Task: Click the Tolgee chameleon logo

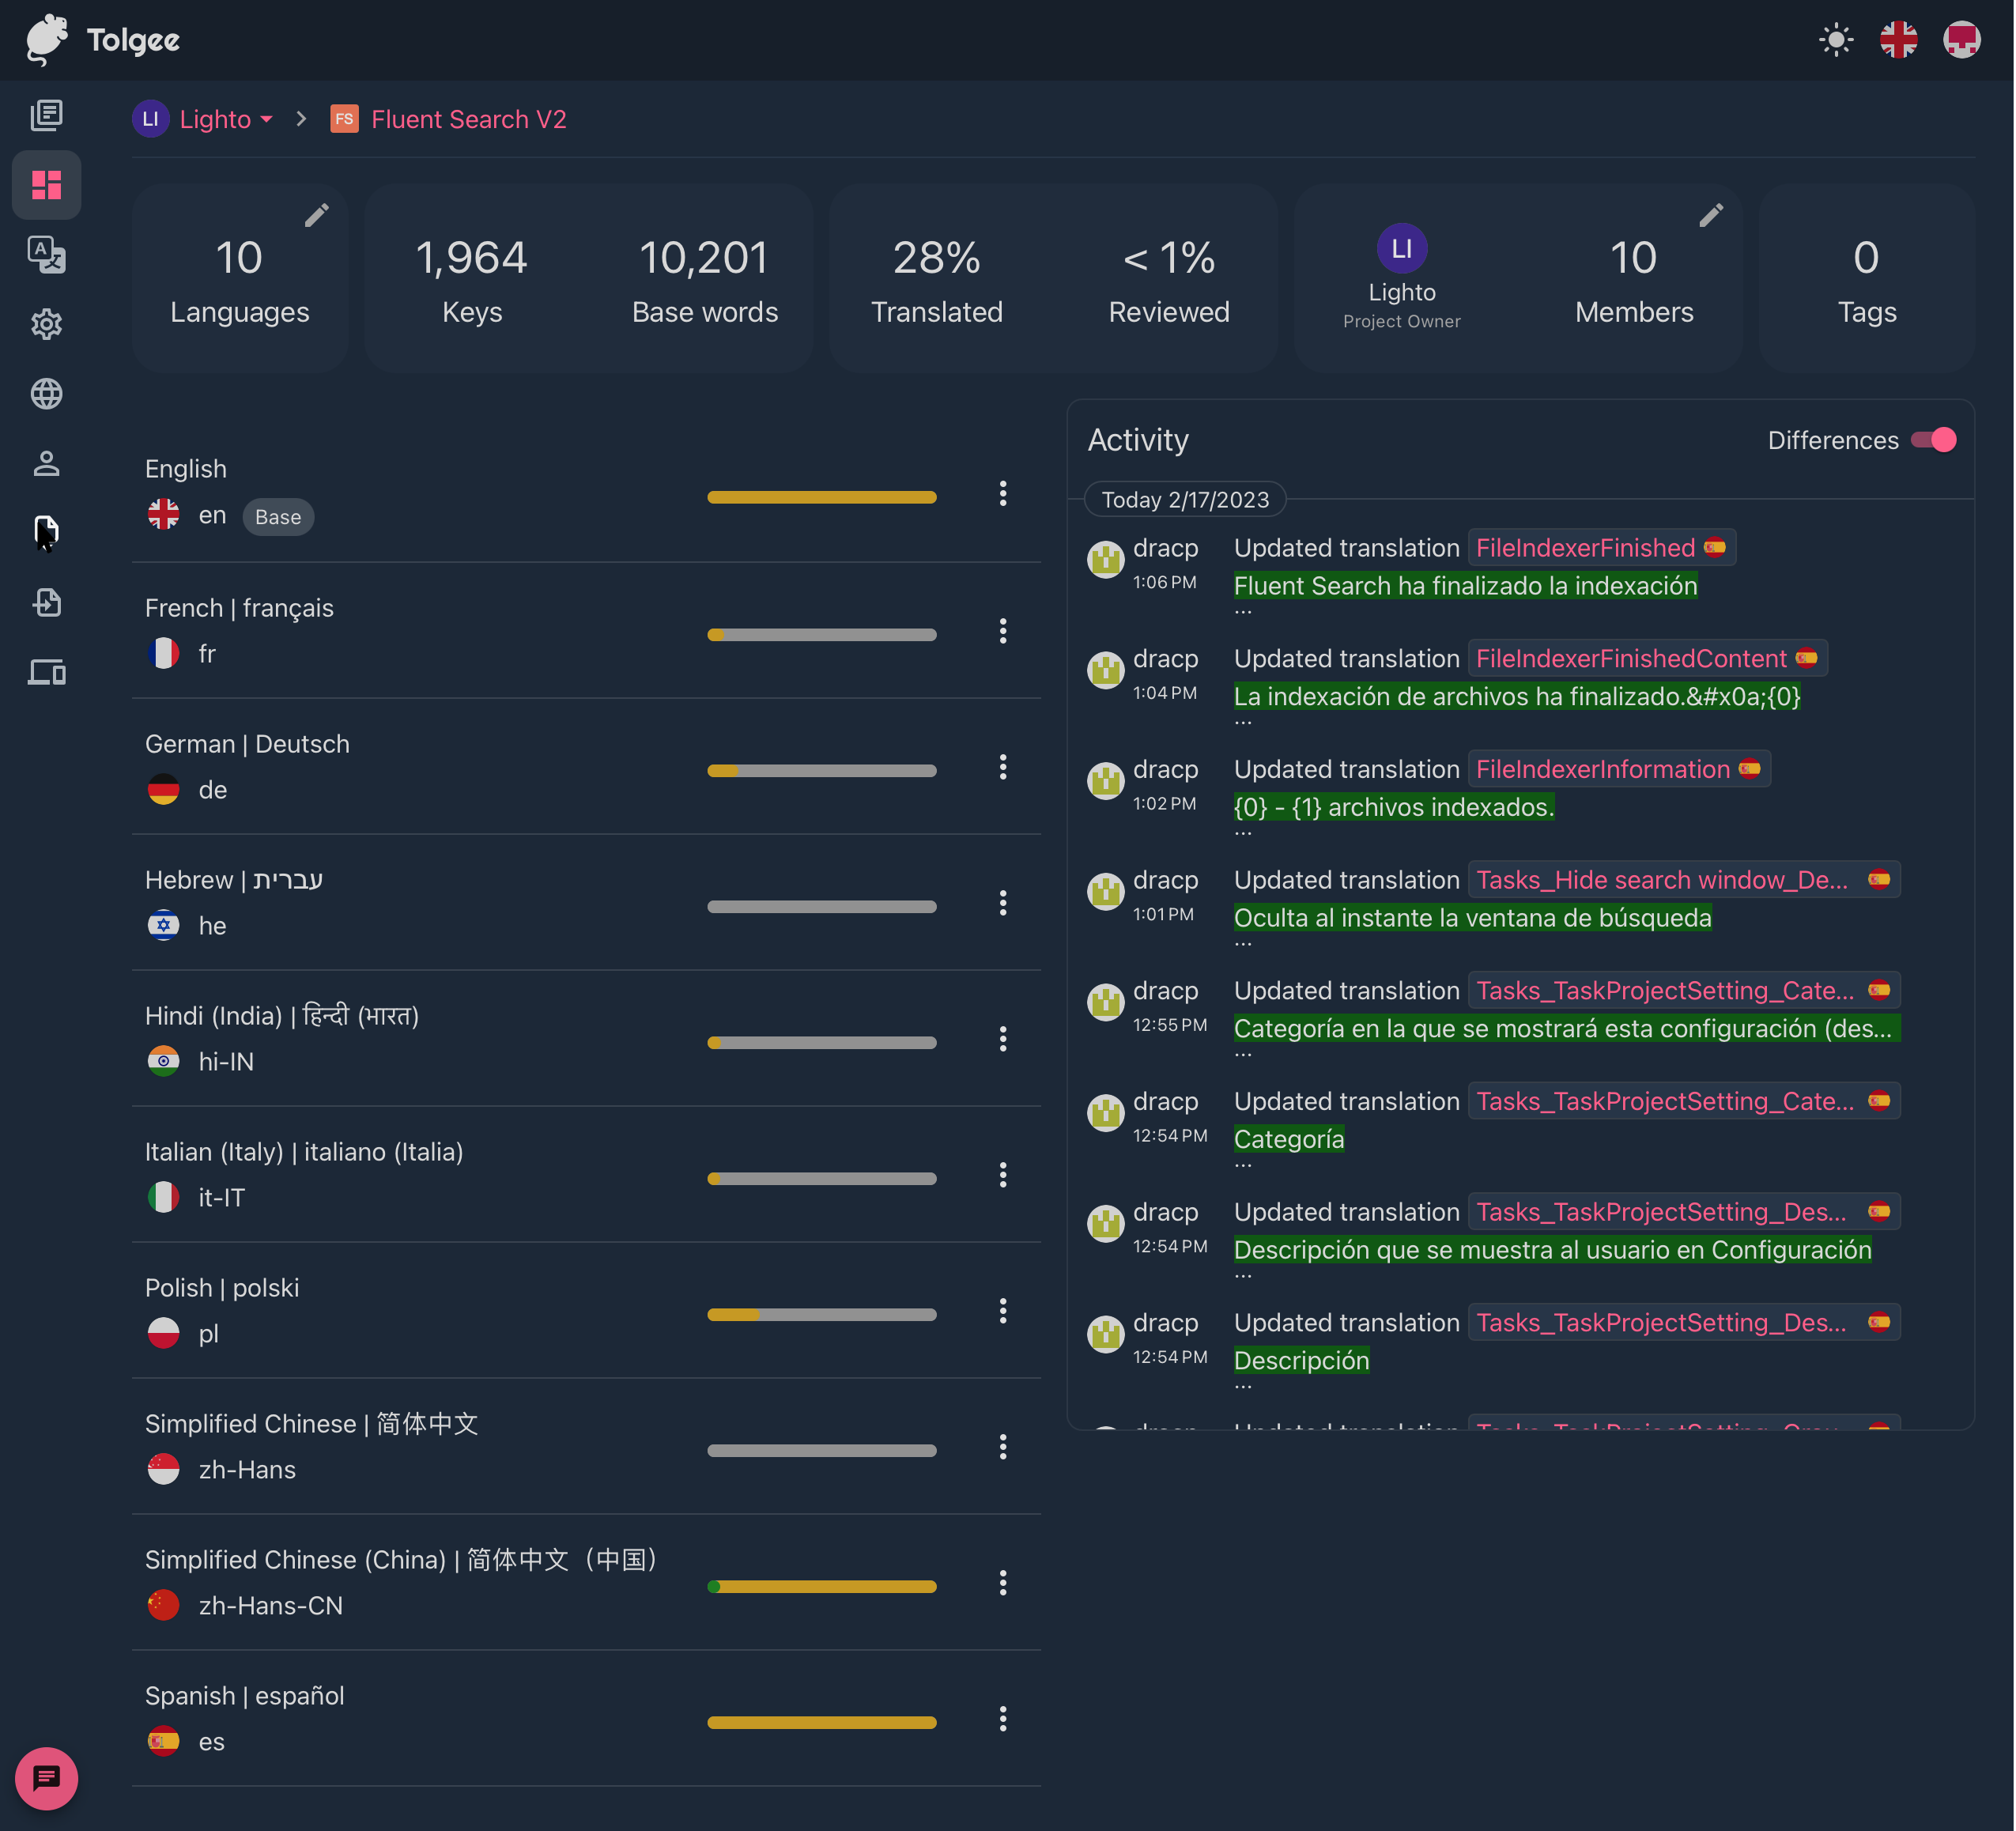Action: (46, 40)
